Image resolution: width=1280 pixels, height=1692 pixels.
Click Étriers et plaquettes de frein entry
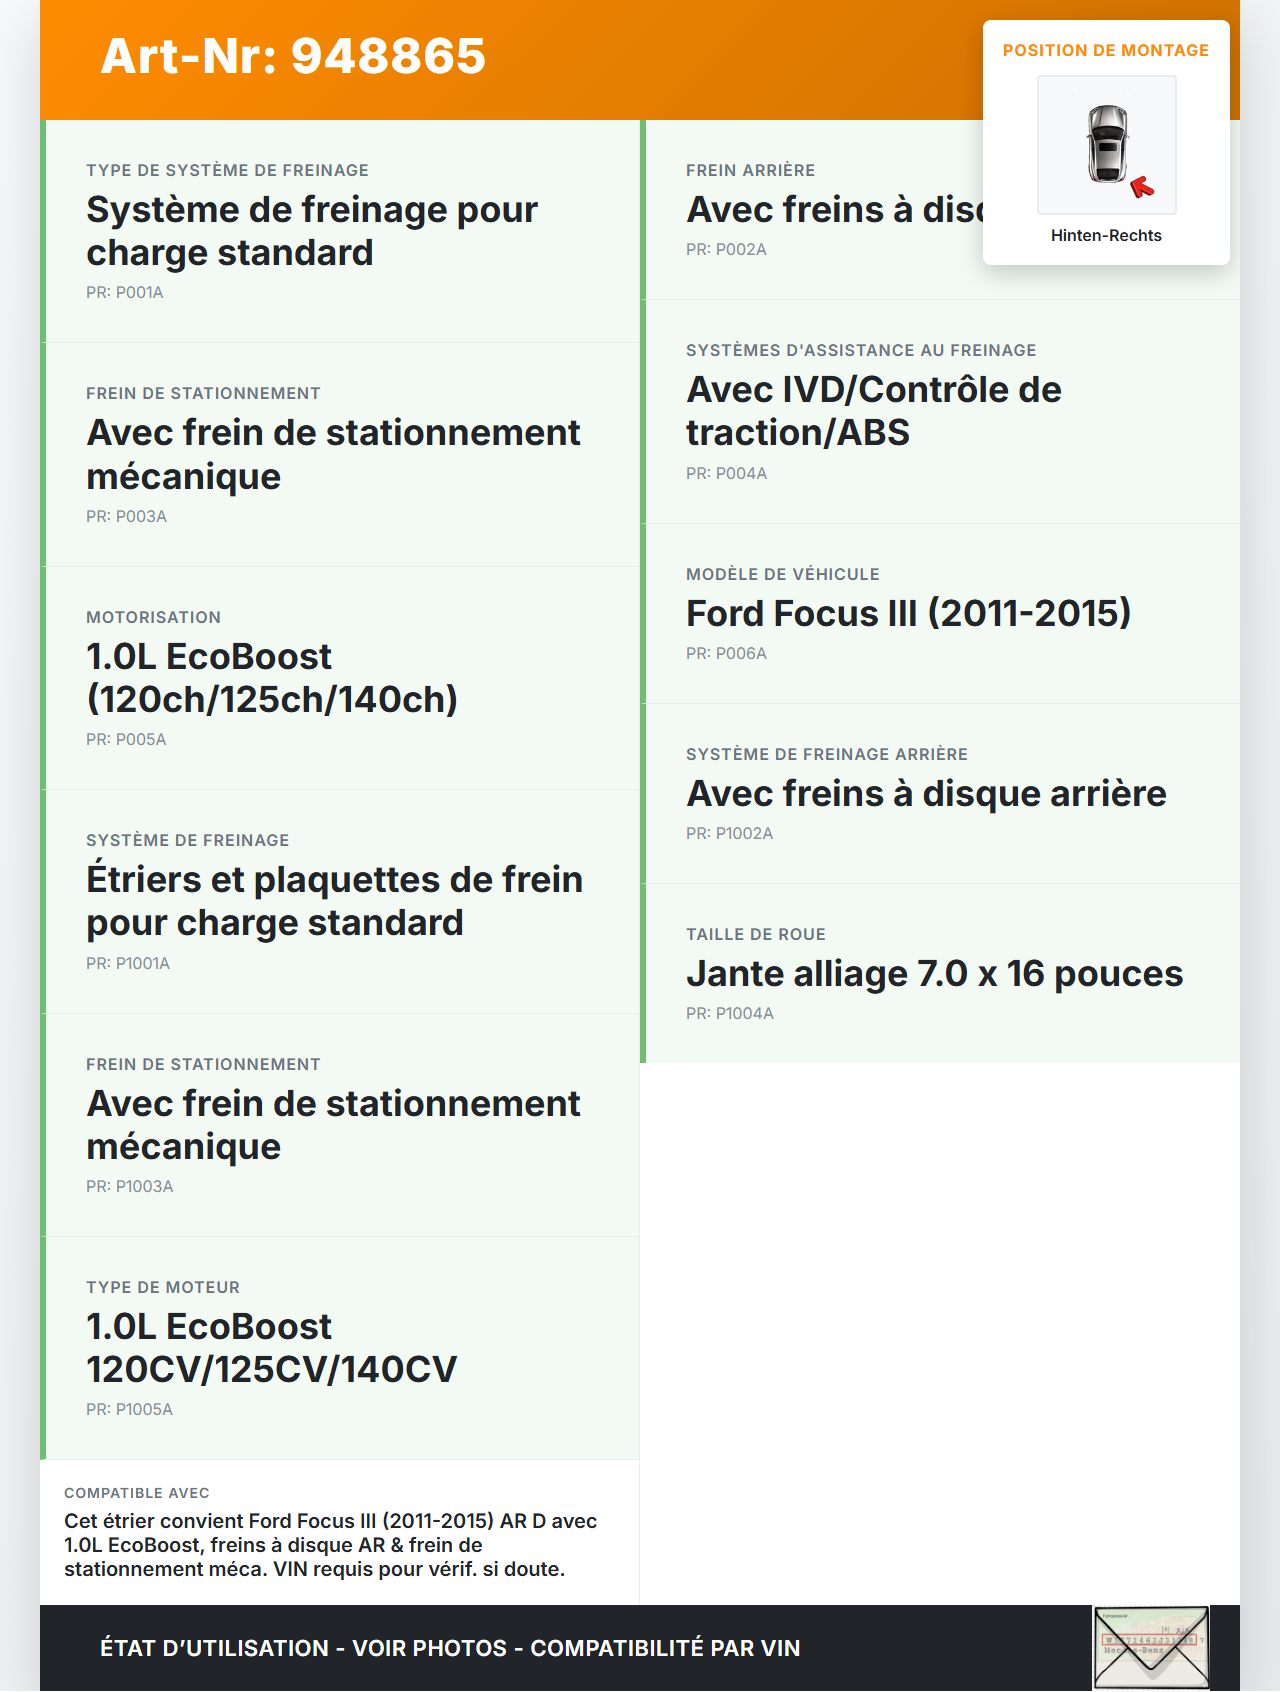(334, 901)
